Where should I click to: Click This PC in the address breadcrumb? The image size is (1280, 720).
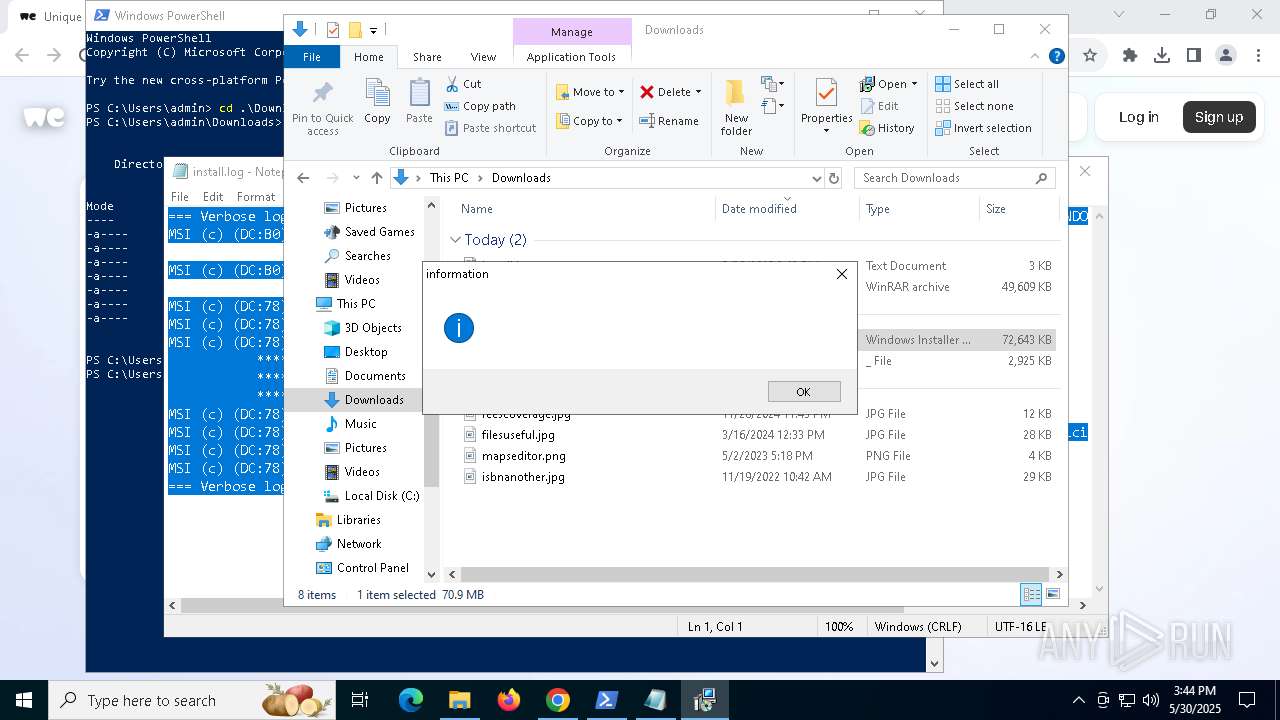(x=449, y=178)
